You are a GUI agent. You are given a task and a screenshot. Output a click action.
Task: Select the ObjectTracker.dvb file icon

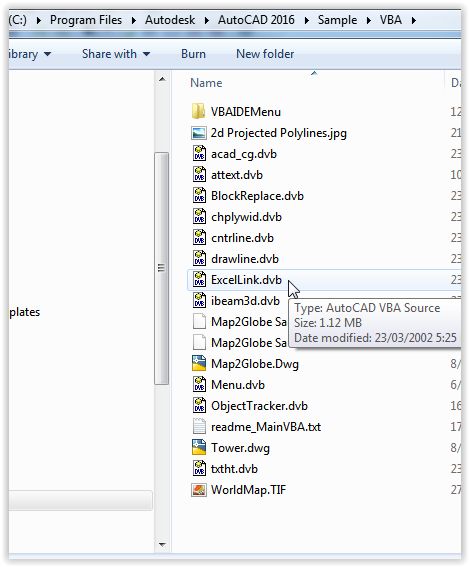[x=199, y=405]
